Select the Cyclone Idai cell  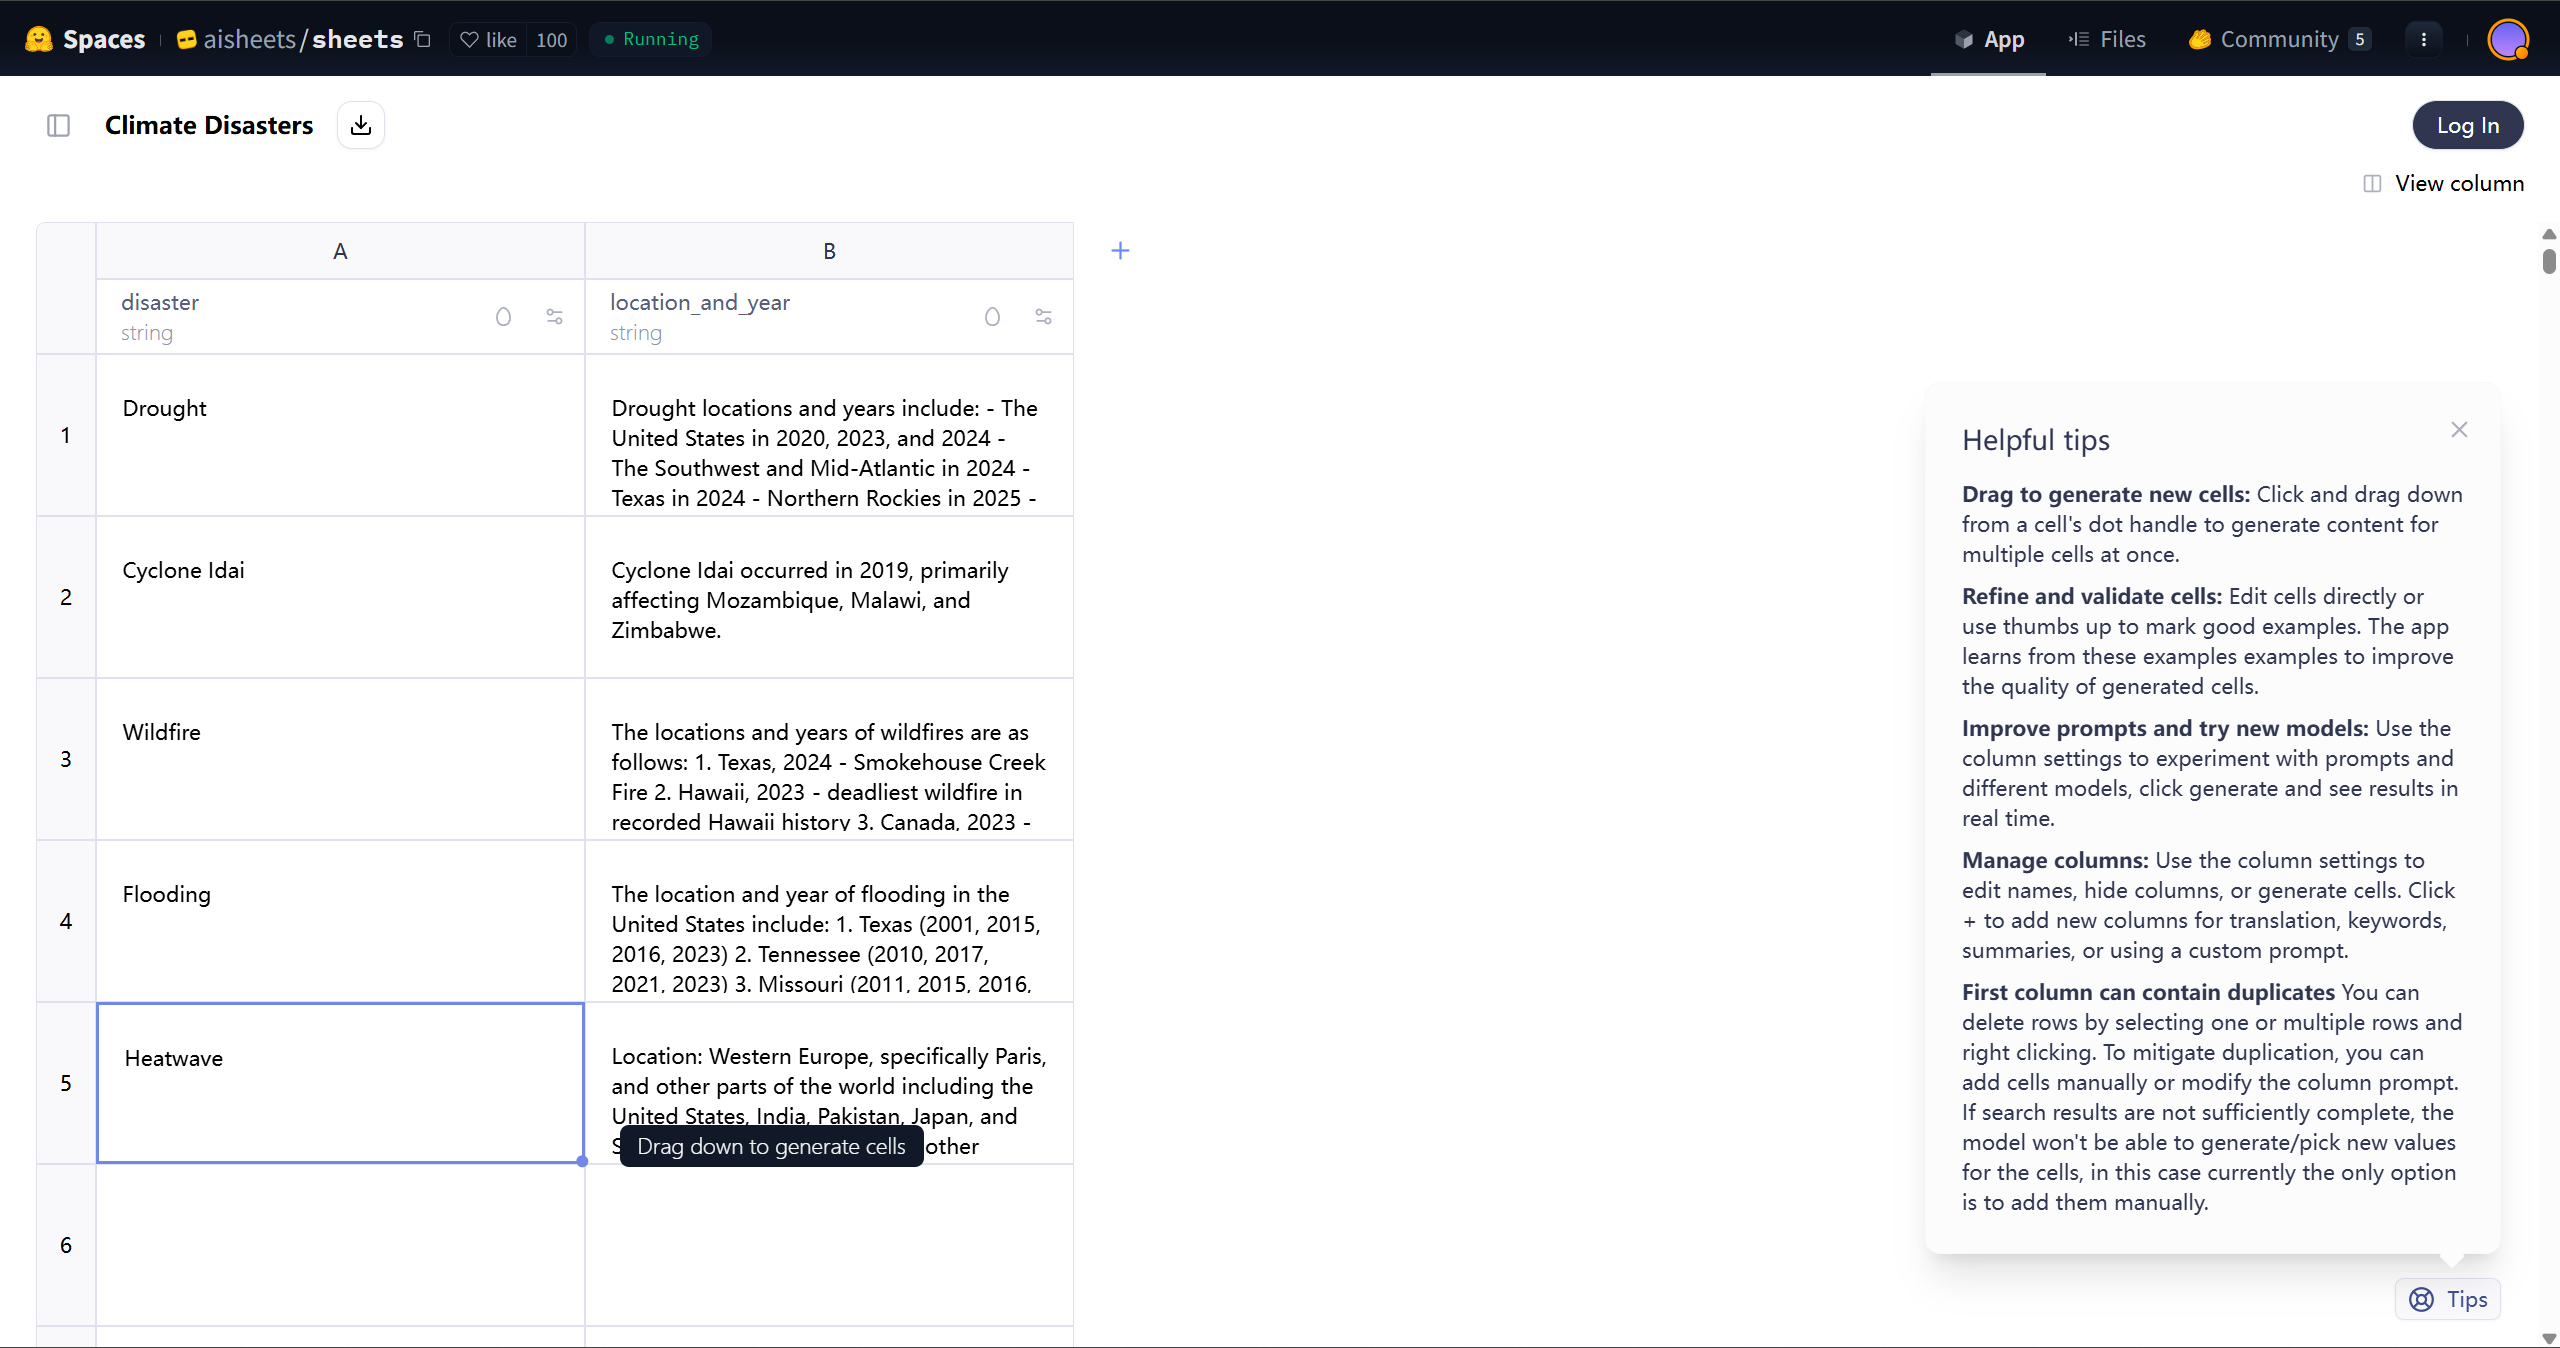340,597
